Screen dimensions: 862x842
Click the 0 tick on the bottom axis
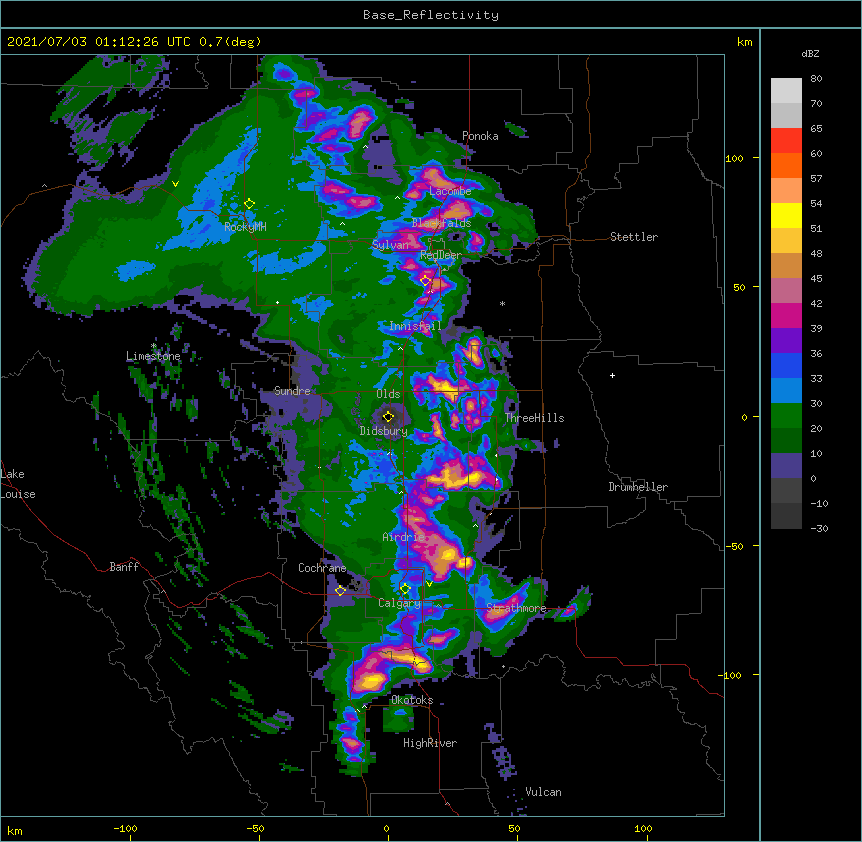pyautogui.click(x=386, y=828)
